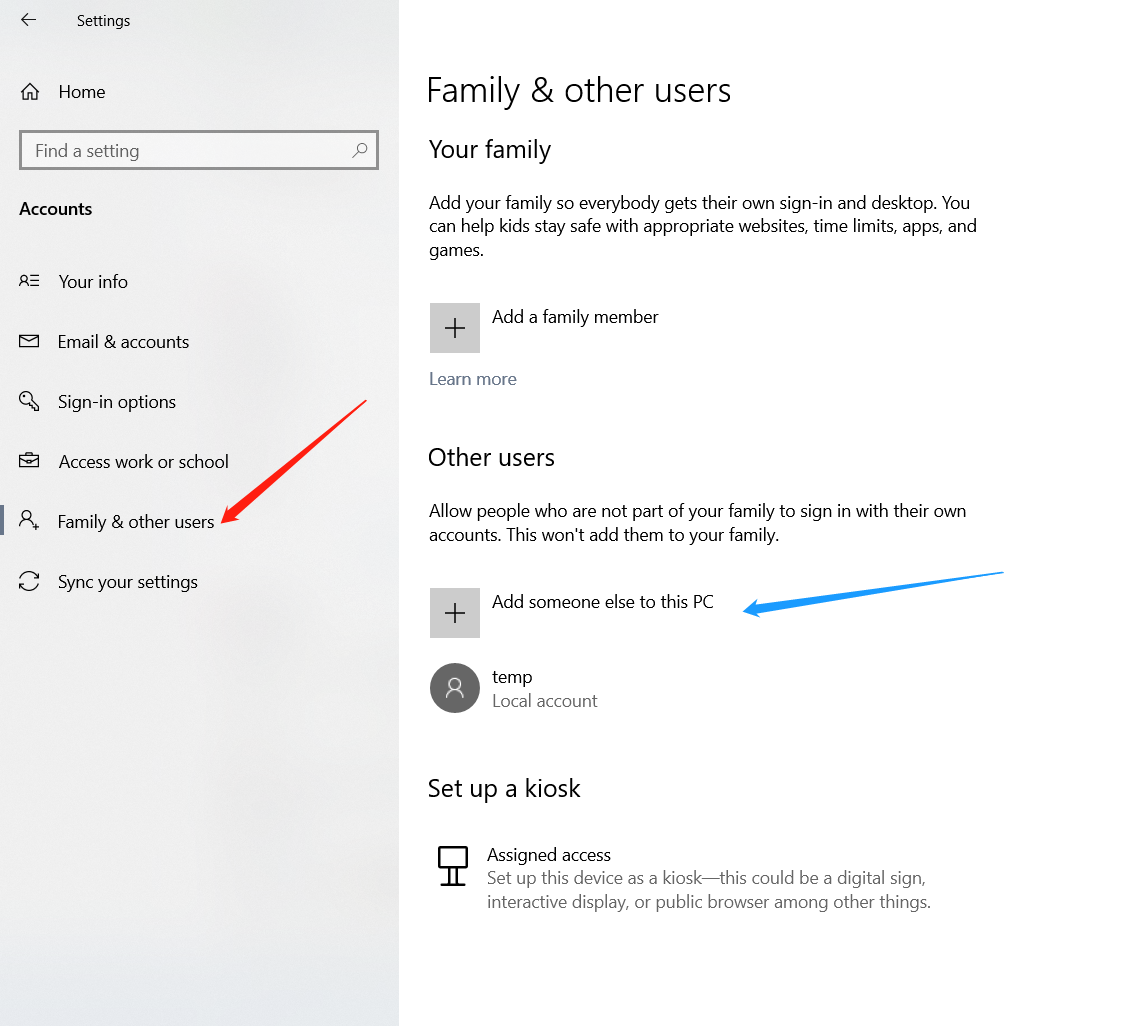
Task: Click the Your info person-card icon
Action: pos(29,281)
